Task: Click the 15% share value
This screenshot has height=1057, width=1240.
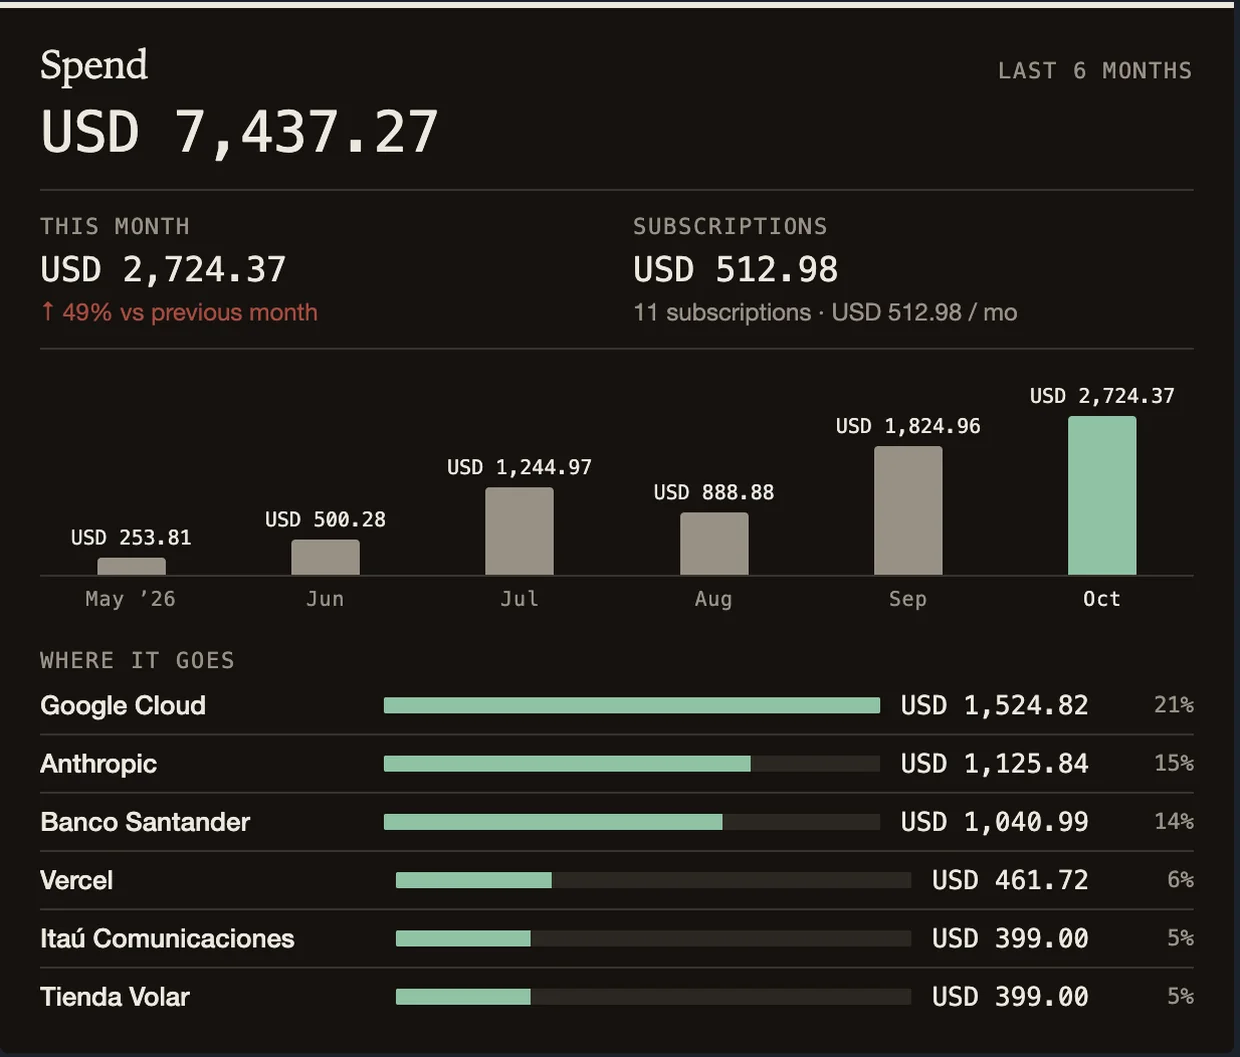Action: (1174, 763)
